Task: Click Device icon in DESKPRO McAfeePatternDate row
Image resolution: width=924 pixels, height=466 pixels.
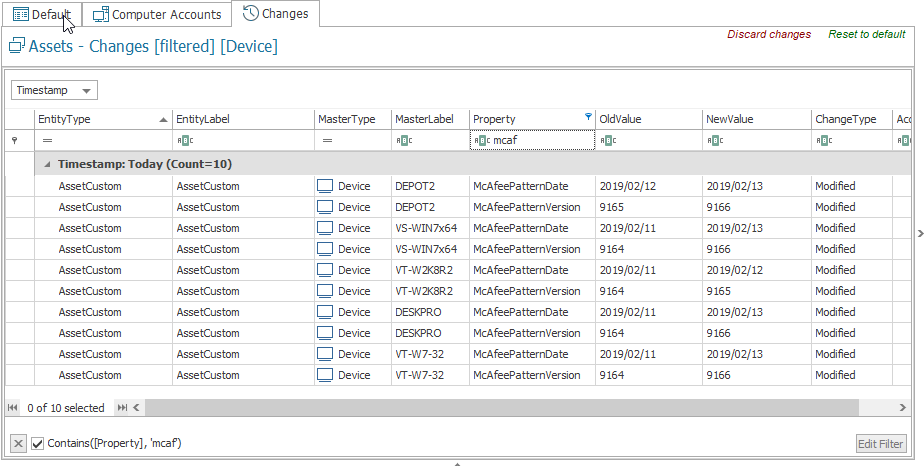Action: pos(325,312)
